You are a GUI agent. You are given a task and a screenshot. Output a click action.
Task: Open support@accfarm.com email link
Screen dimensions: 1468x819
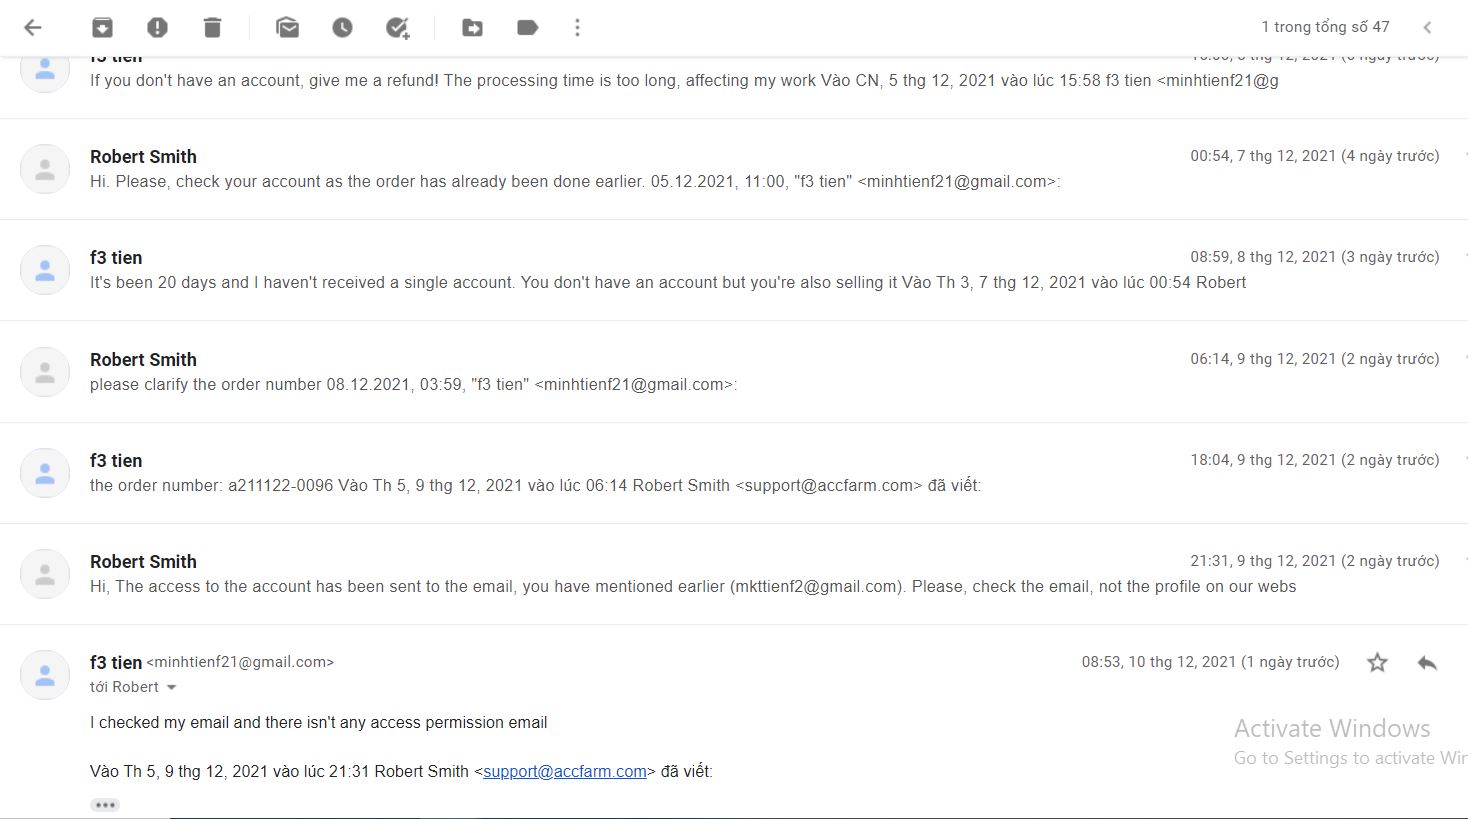(565, 771)
